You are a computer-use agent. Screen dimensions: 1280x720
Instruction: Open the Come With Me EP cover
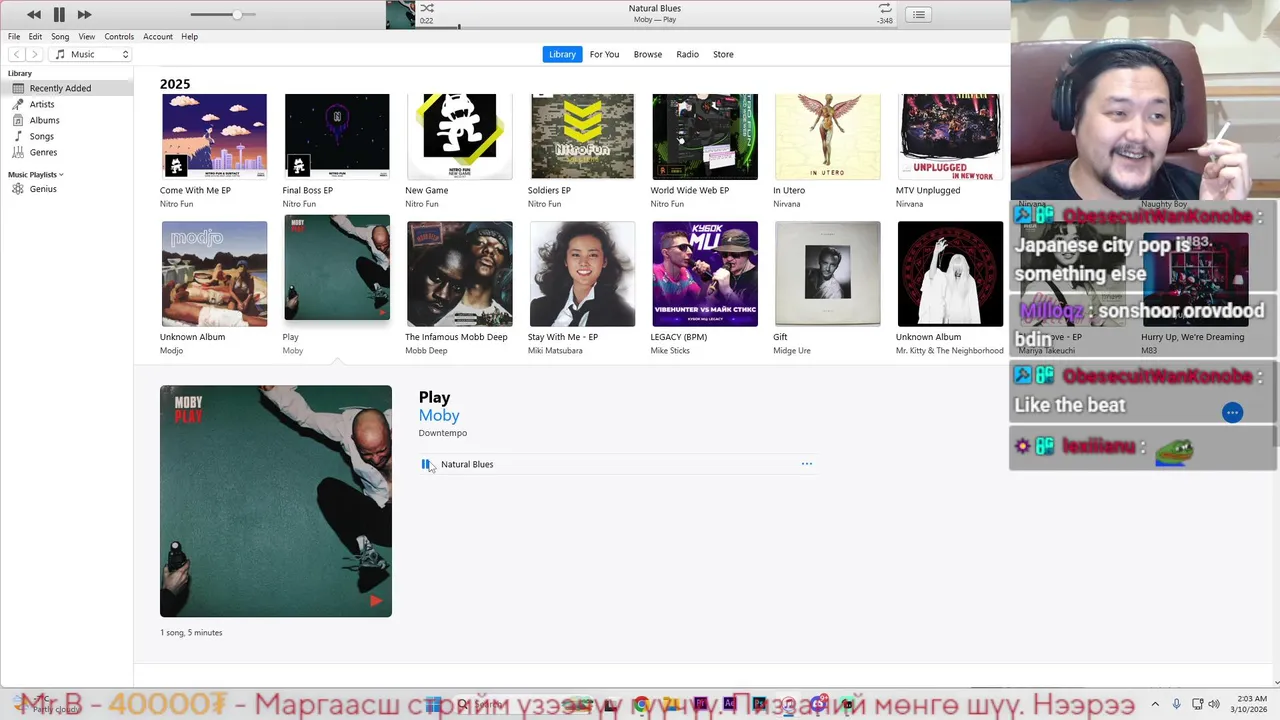[214, 136]
